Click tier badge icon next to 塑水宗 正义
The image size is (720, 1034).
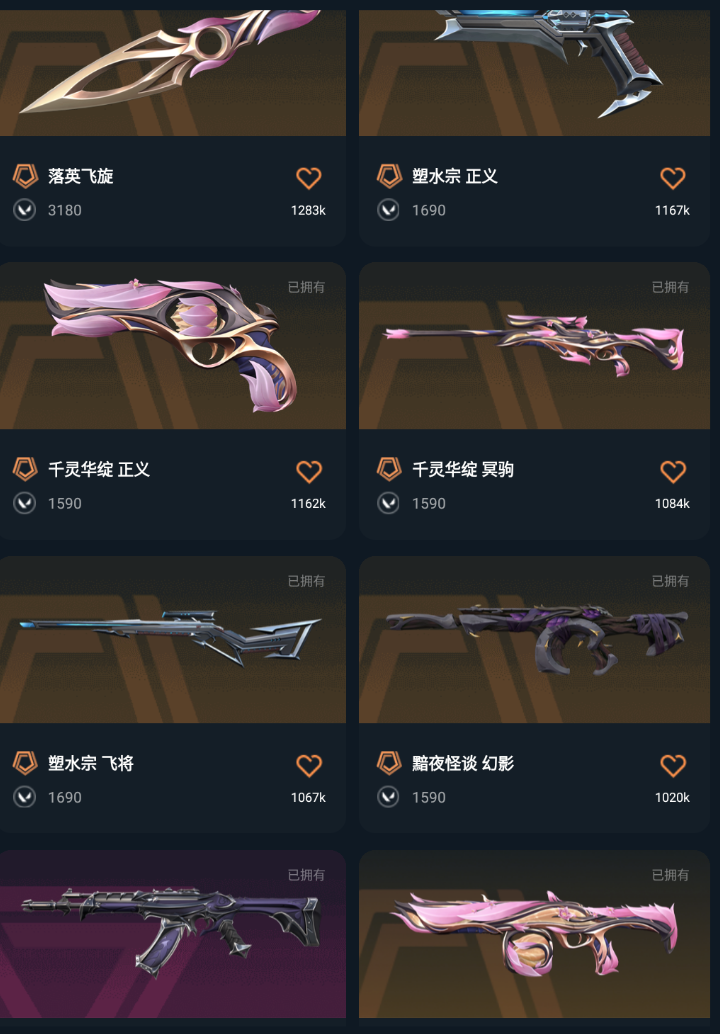click(389, 176)
